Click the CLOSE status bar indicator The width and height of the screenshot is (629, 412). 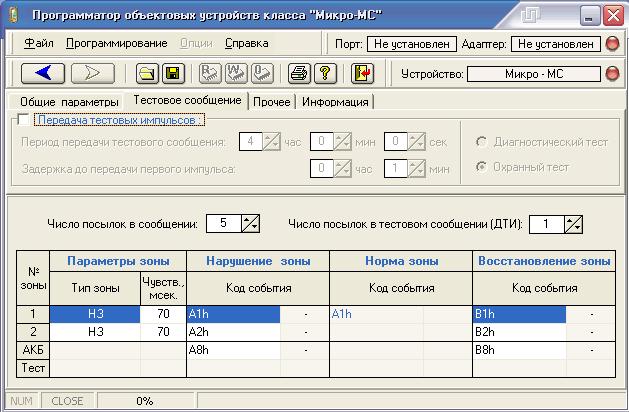pyautogui.click(x=67, y=401)
